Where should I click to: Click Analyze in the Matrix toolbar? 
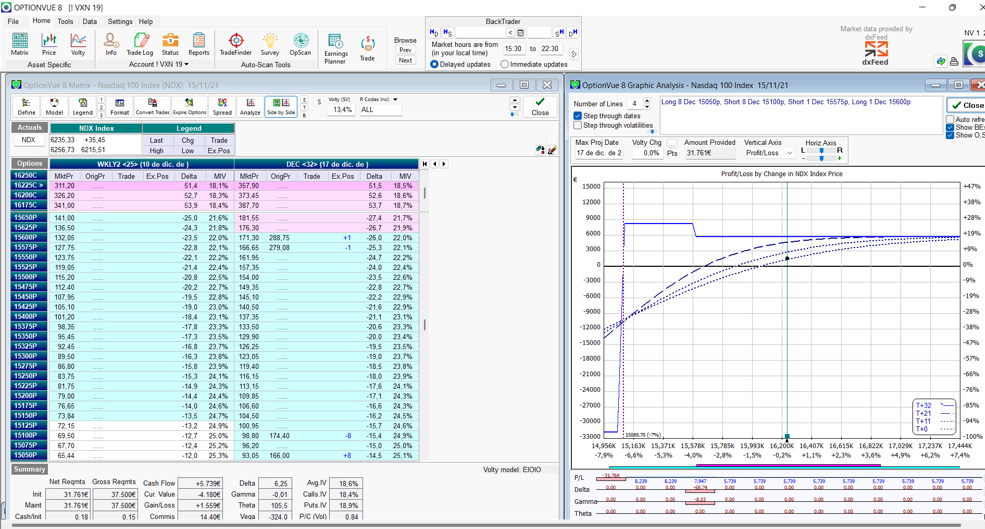[250, 106]
